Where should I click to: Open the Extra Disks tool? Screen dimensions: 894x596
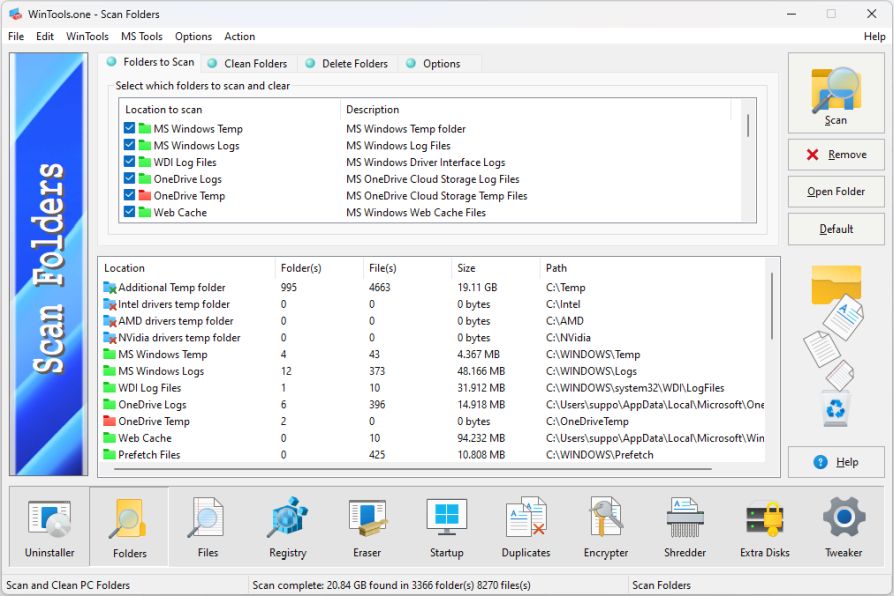coord(765,526)
